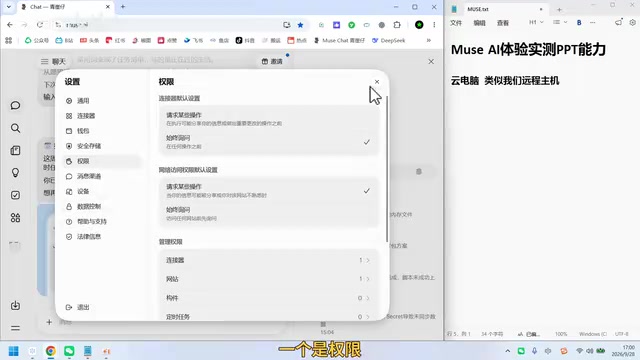The image size is (640, 360).
Task: Click the two-line menu icon at sidebar bottom
Action: pyautogui.click(x=15, y=328)
